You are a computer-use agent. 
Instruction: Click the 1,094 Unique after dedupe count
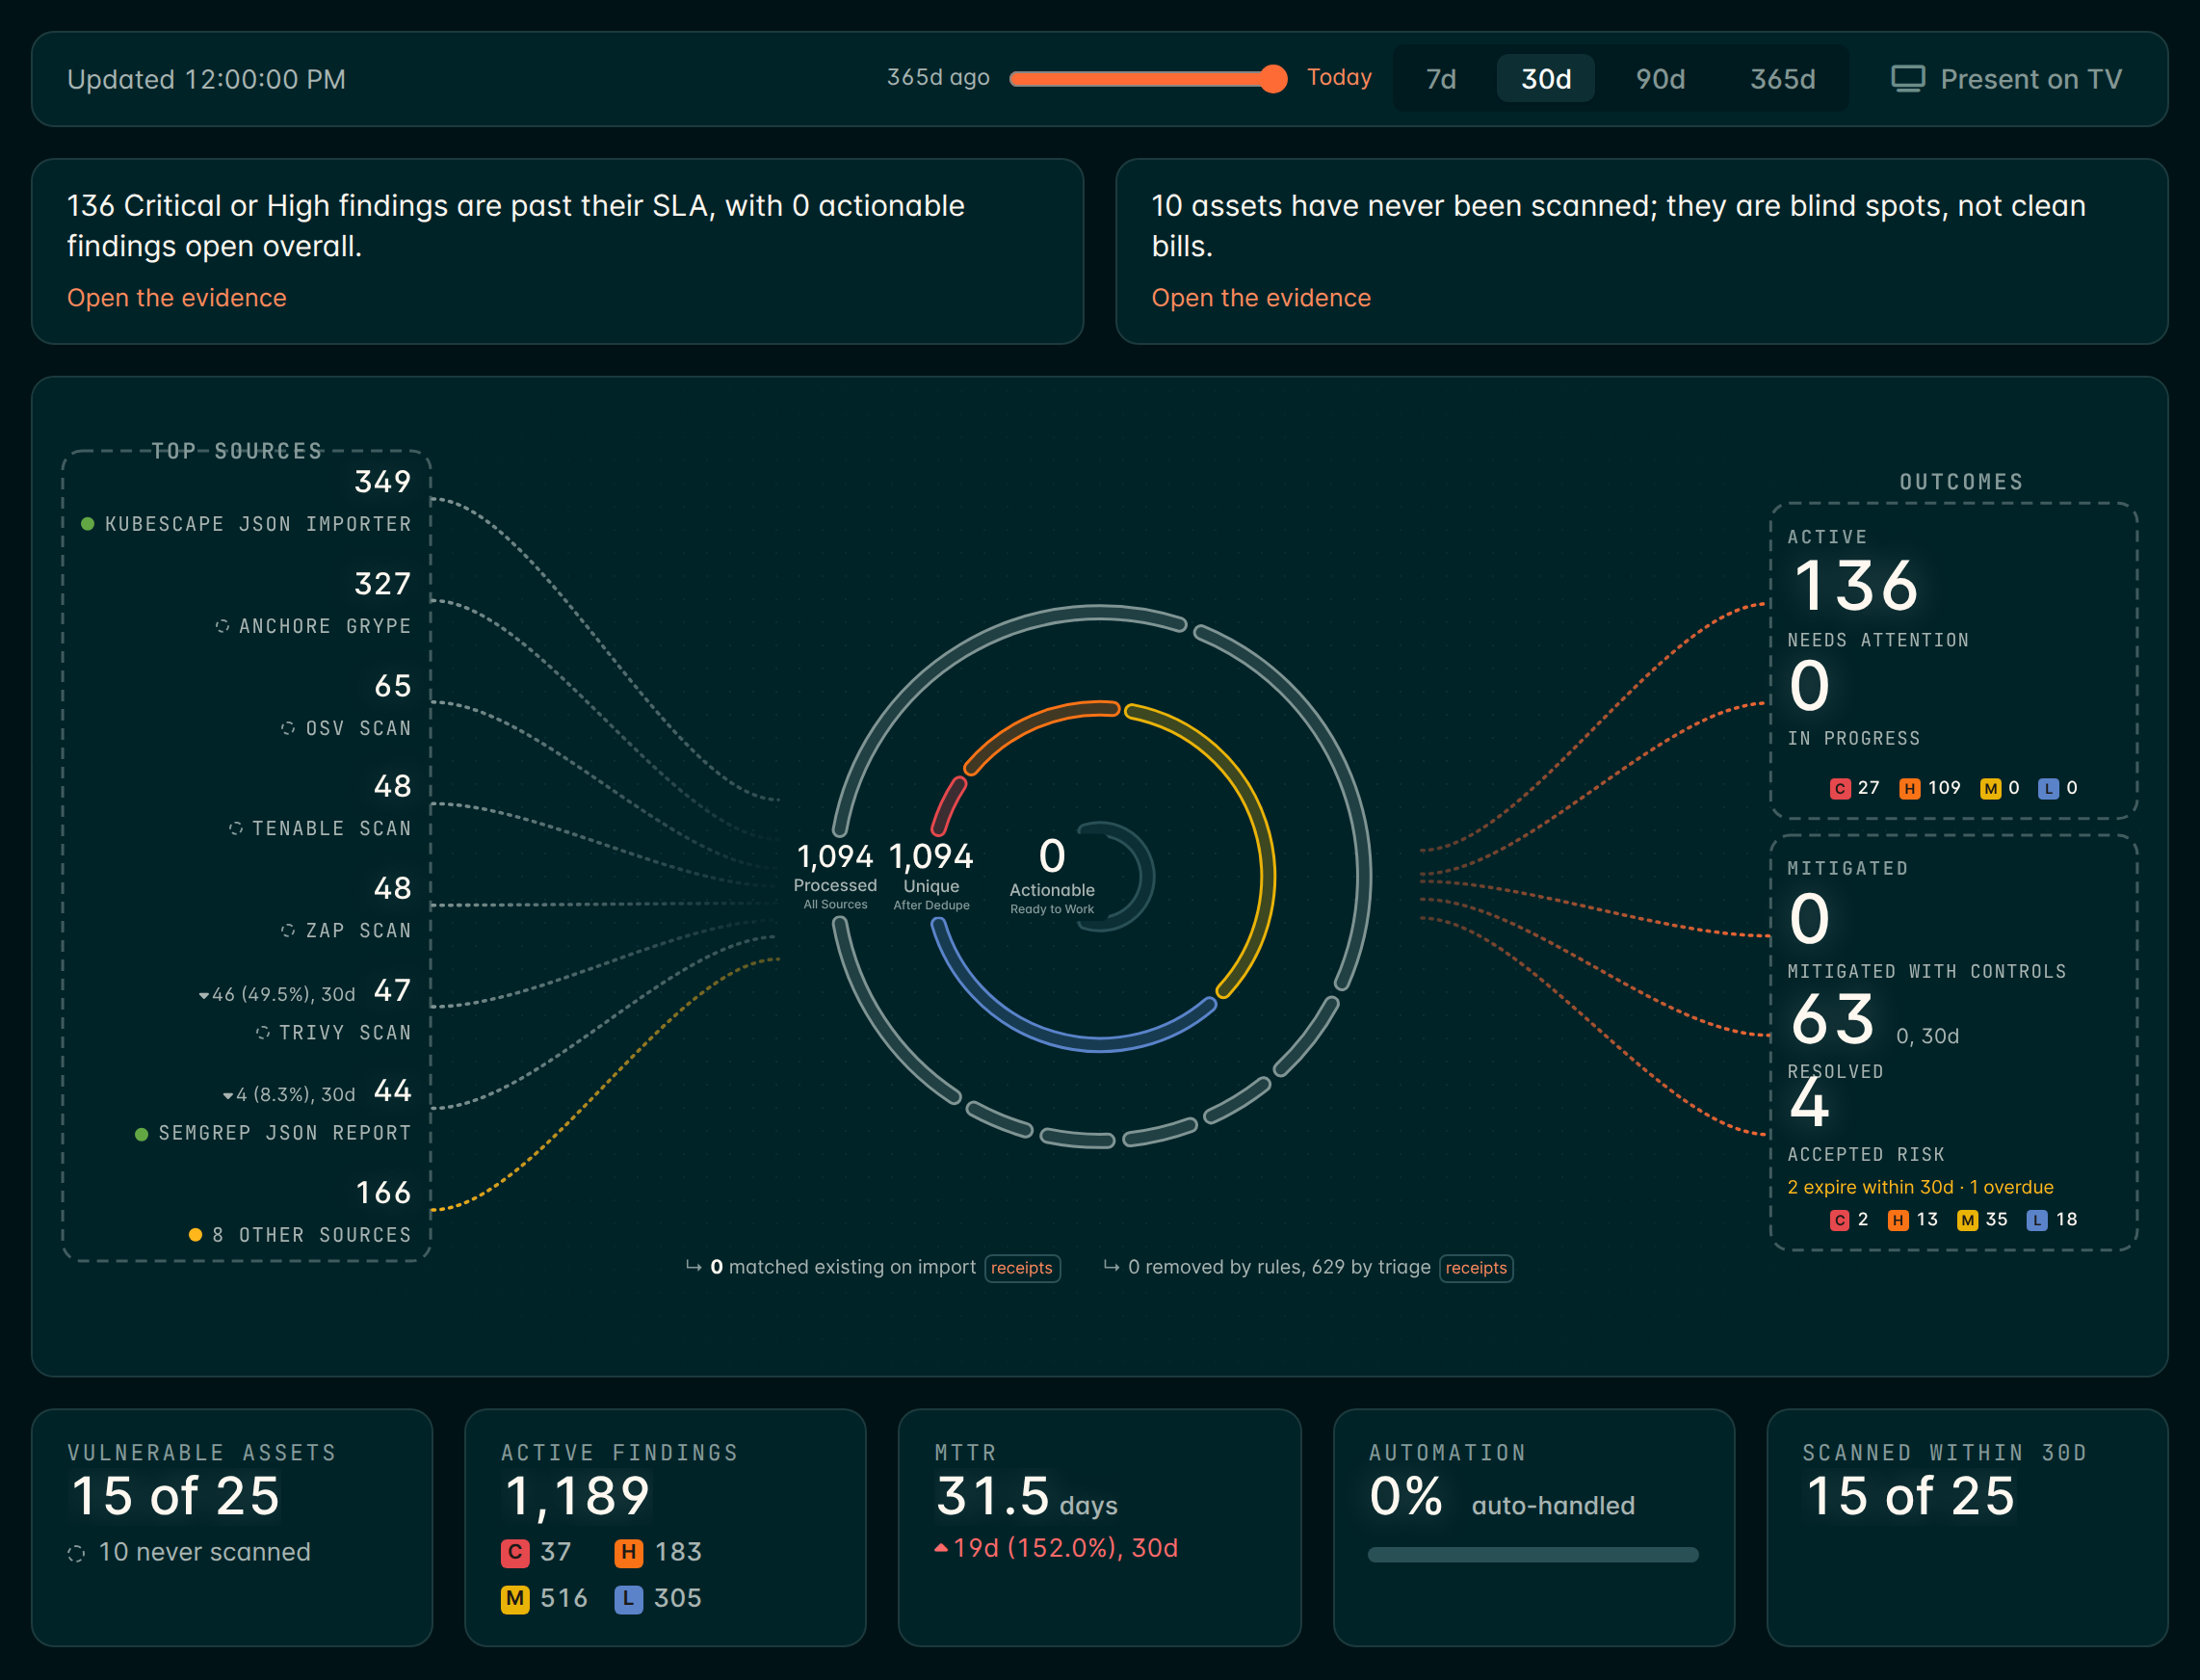coord(931,857)
